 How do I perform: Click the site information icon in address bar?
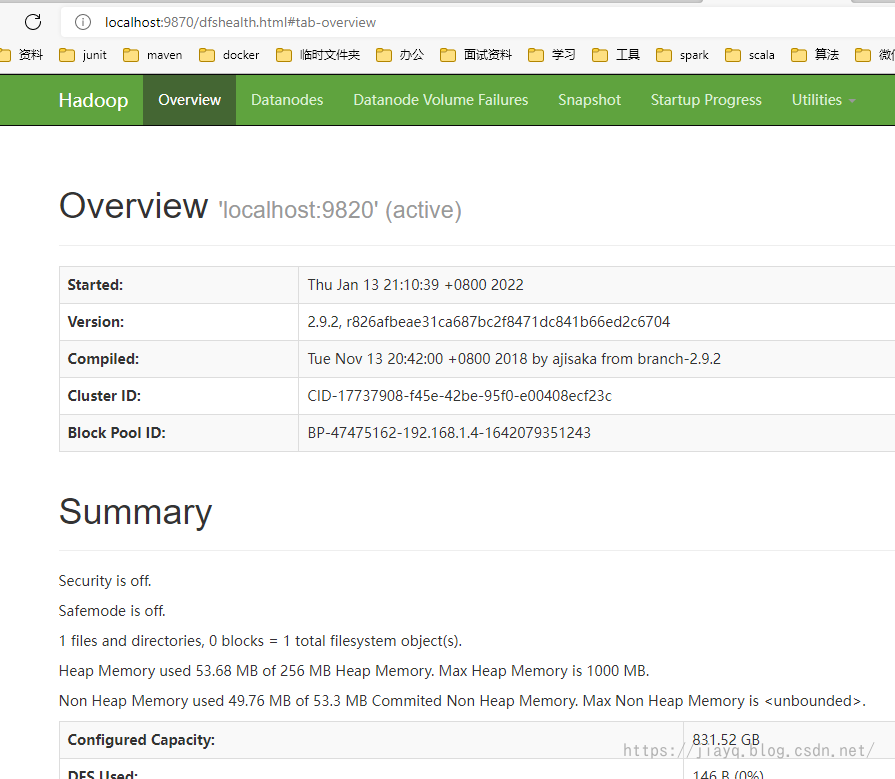pos(83,22)
